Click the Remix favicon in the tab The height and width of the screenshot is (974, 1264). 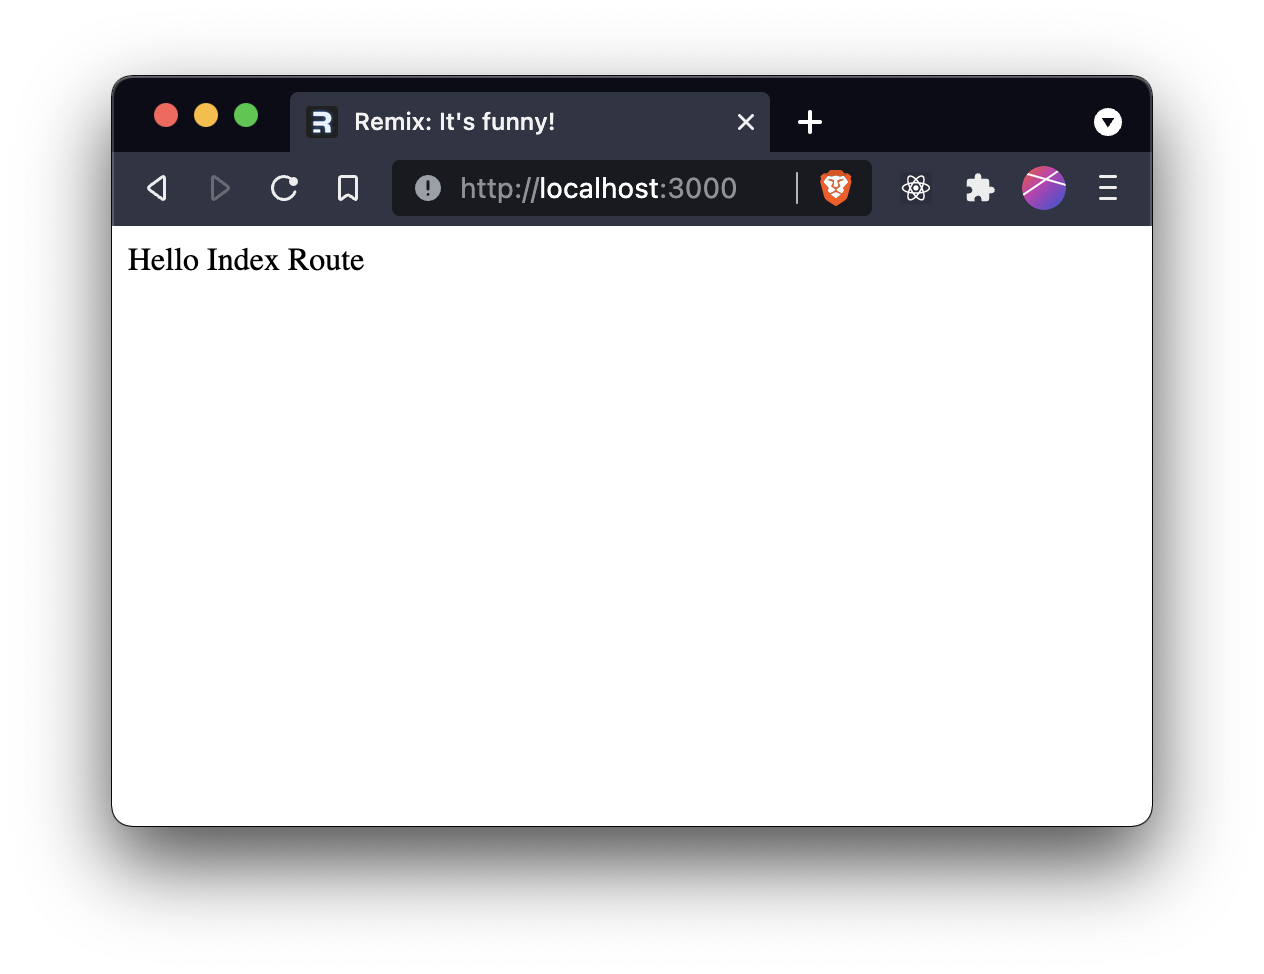click(x=322, y=122)
